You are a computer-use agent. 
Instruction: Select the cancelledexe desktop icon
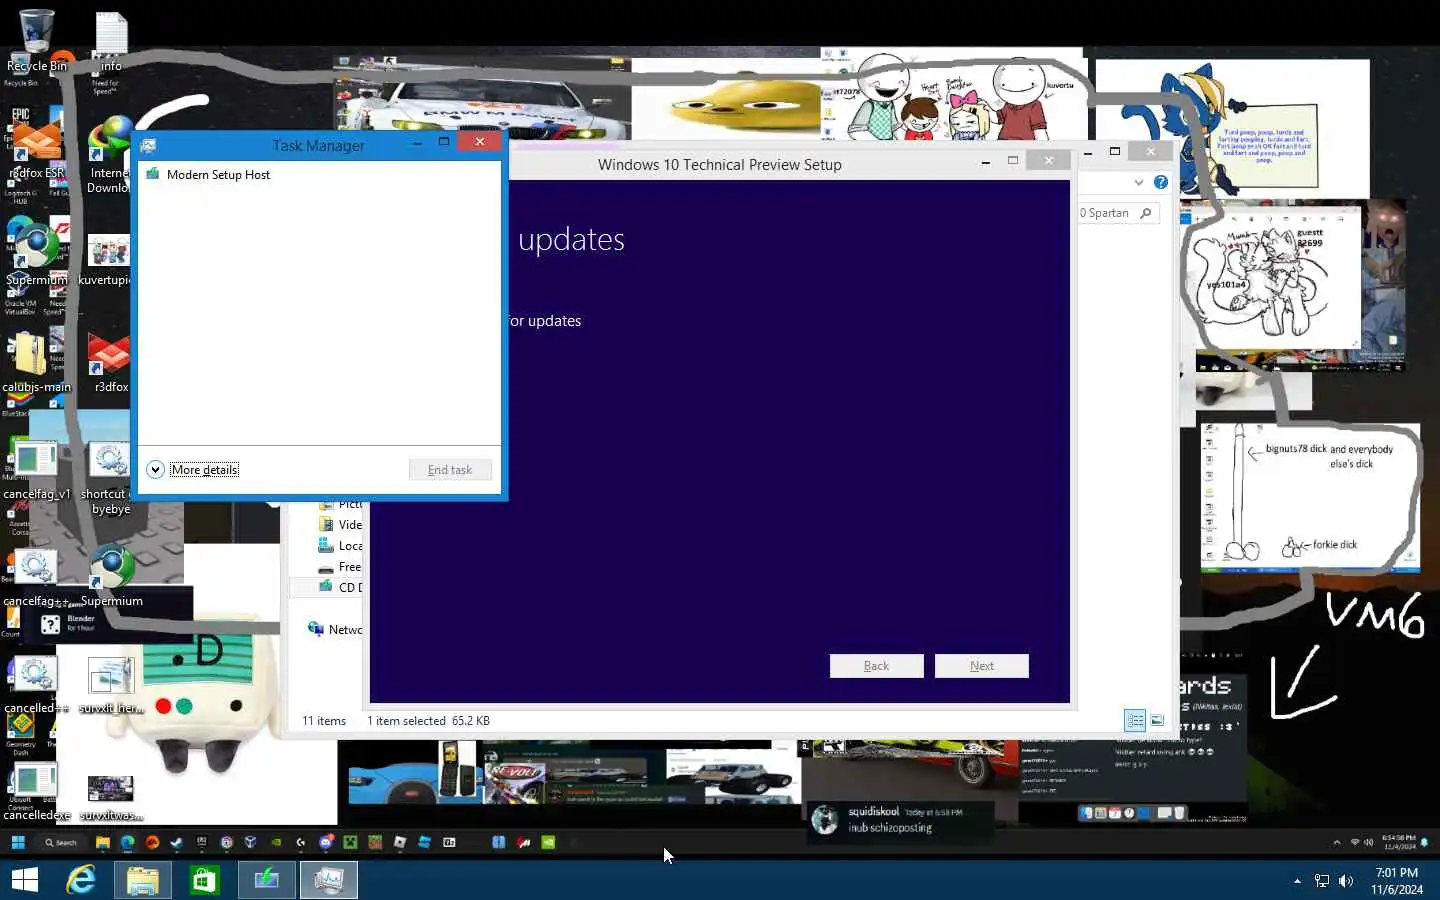36,792
